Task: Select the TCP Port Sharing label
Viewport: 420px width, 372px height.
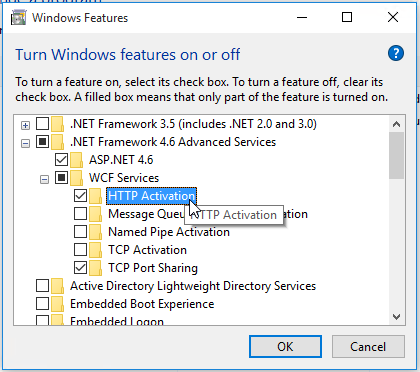Action: click(x=153, y=268)
